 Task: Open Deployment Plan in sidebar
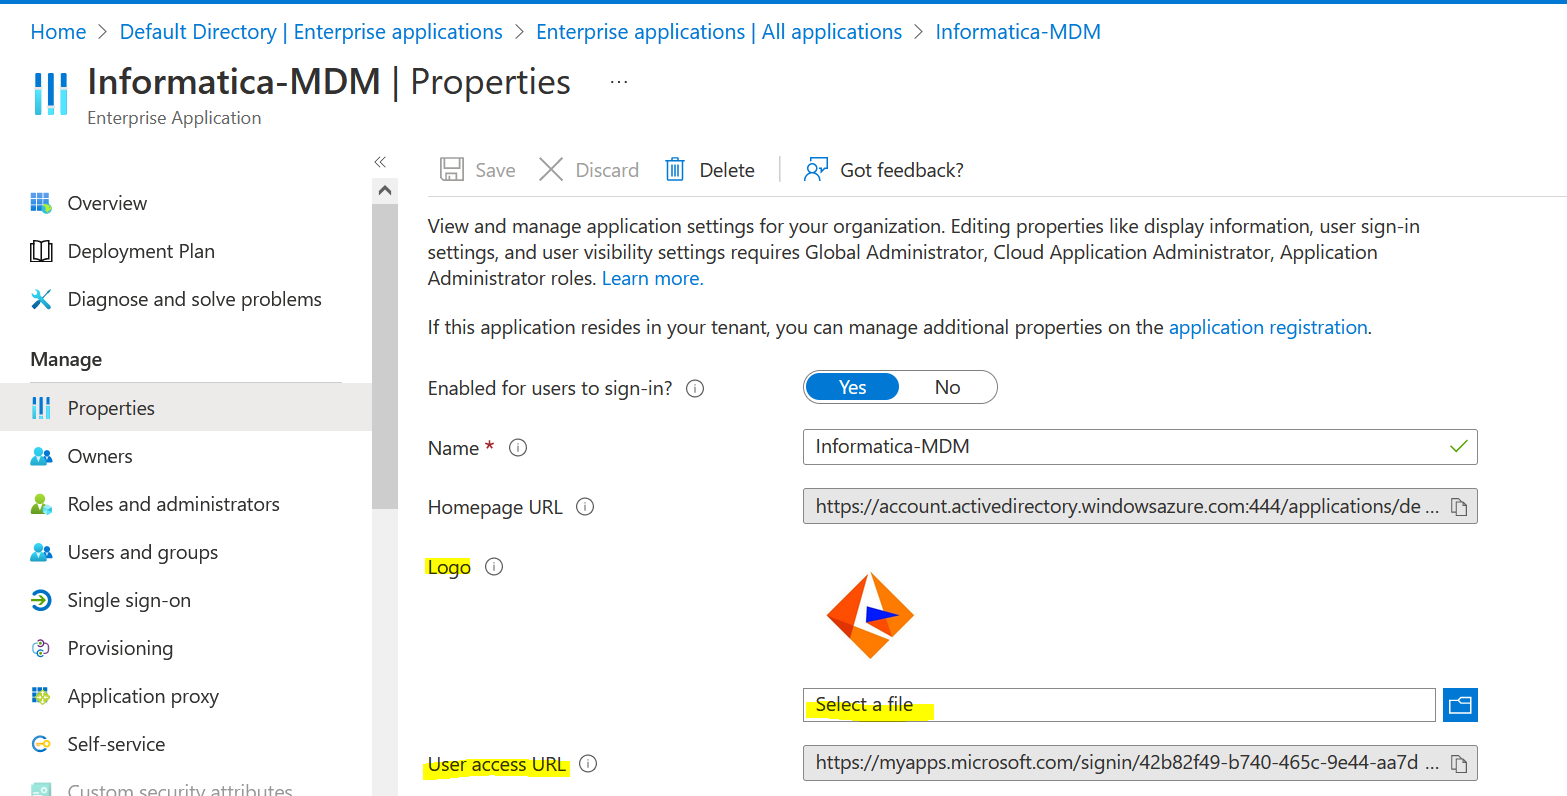click(x=141, y=251)
